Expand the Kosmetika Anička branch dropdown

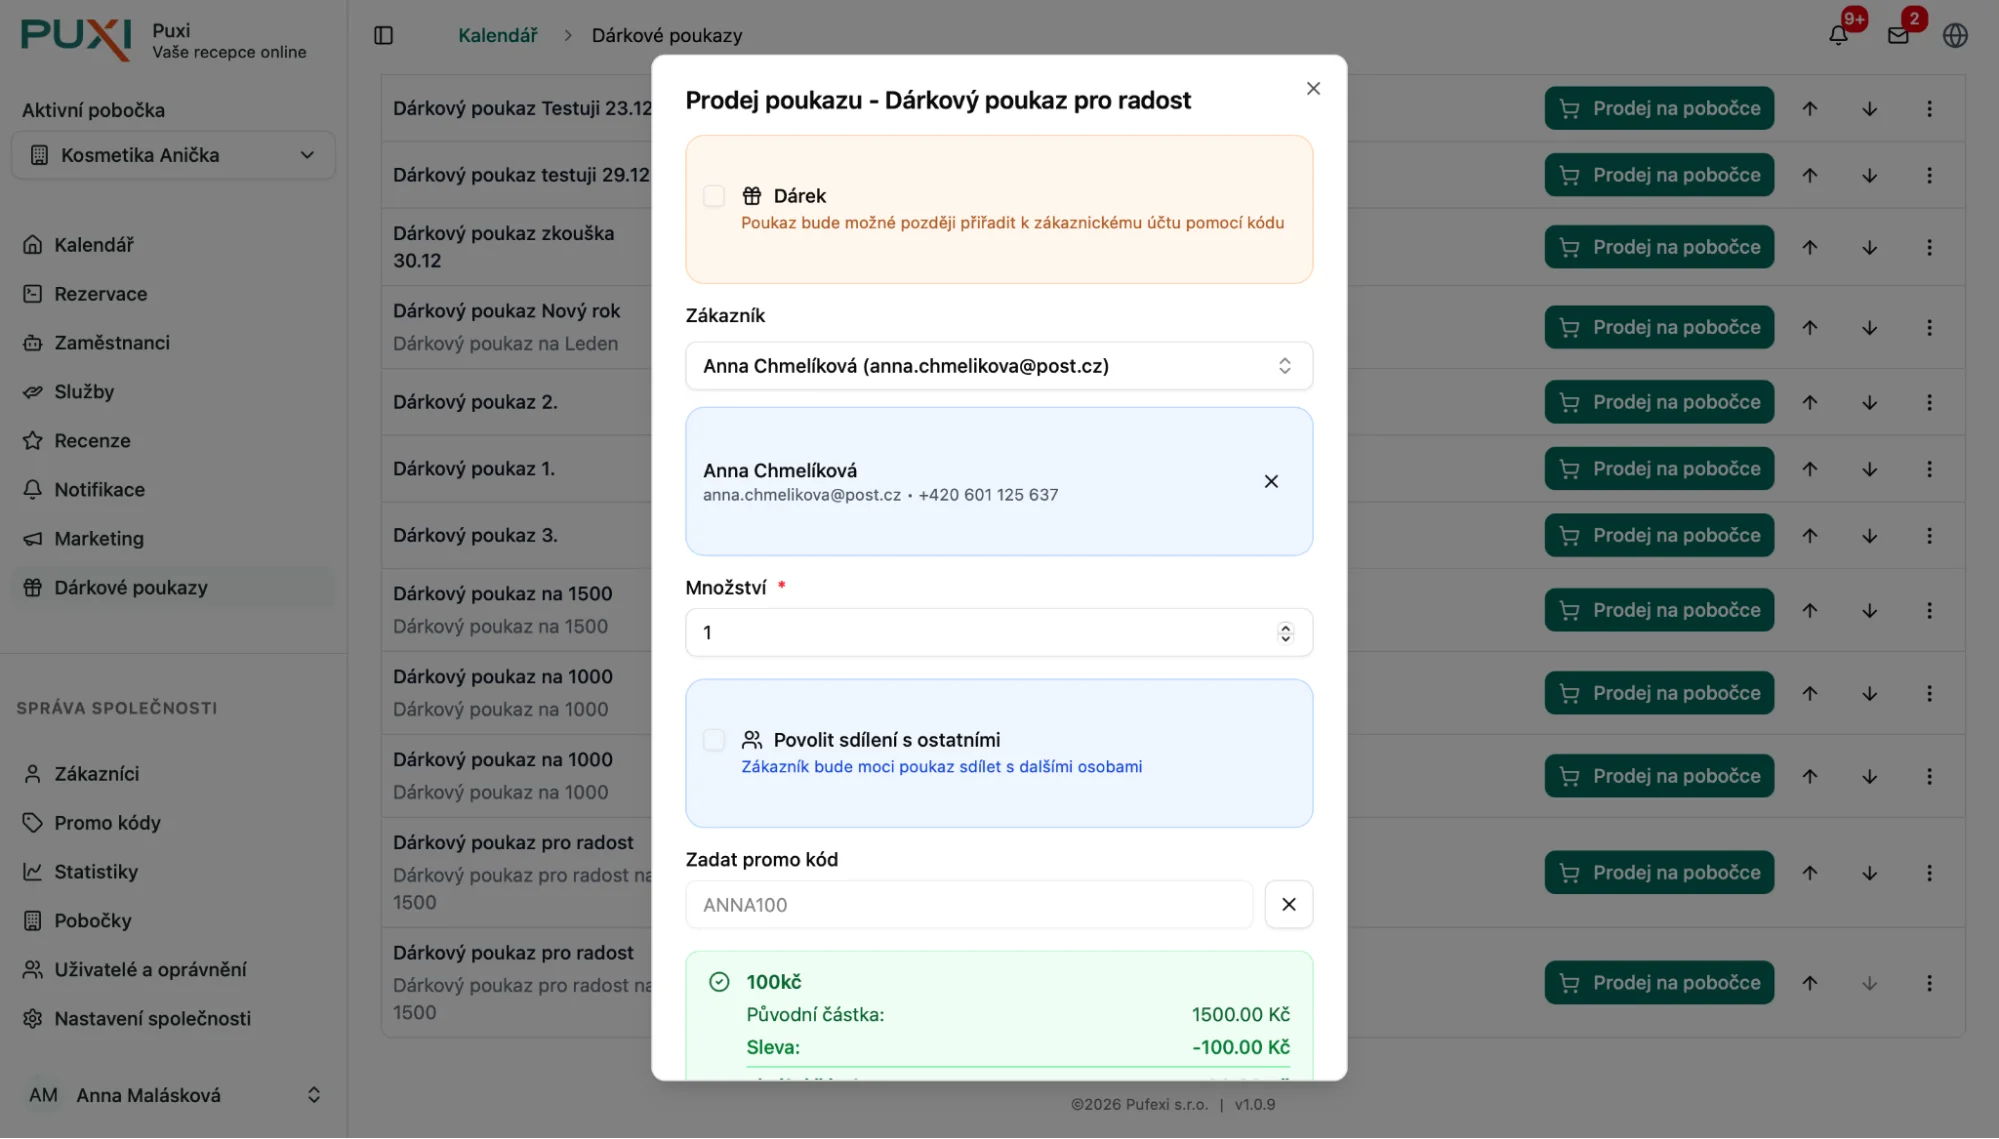pos(173,155)
